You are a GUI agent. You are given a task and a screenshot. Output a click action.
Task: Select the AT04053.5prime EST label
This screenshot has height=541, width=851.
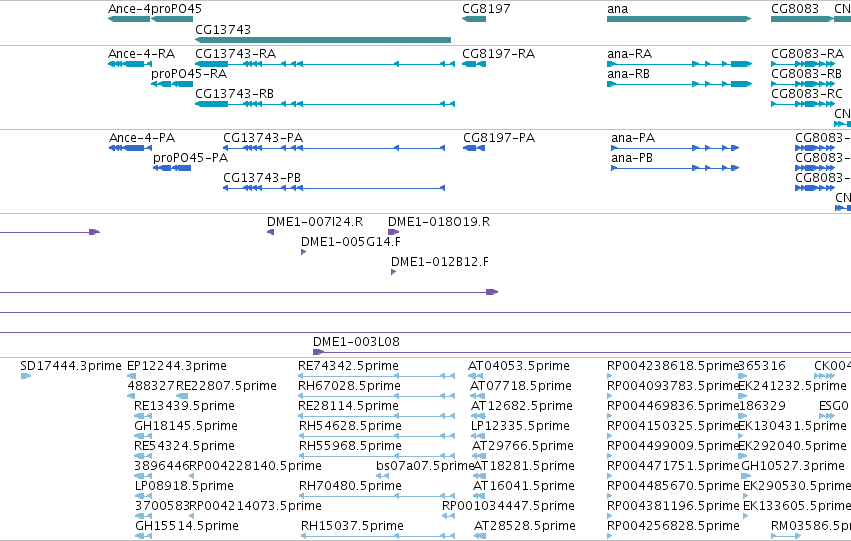[x=519, y=366]
